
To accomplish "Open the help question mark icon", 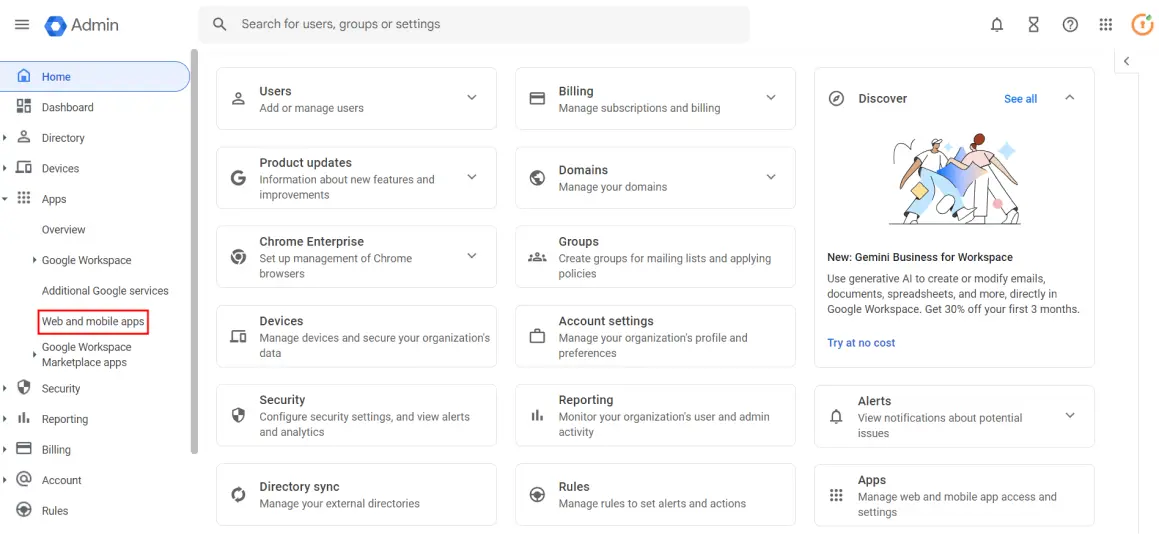I will (1070, 24).
